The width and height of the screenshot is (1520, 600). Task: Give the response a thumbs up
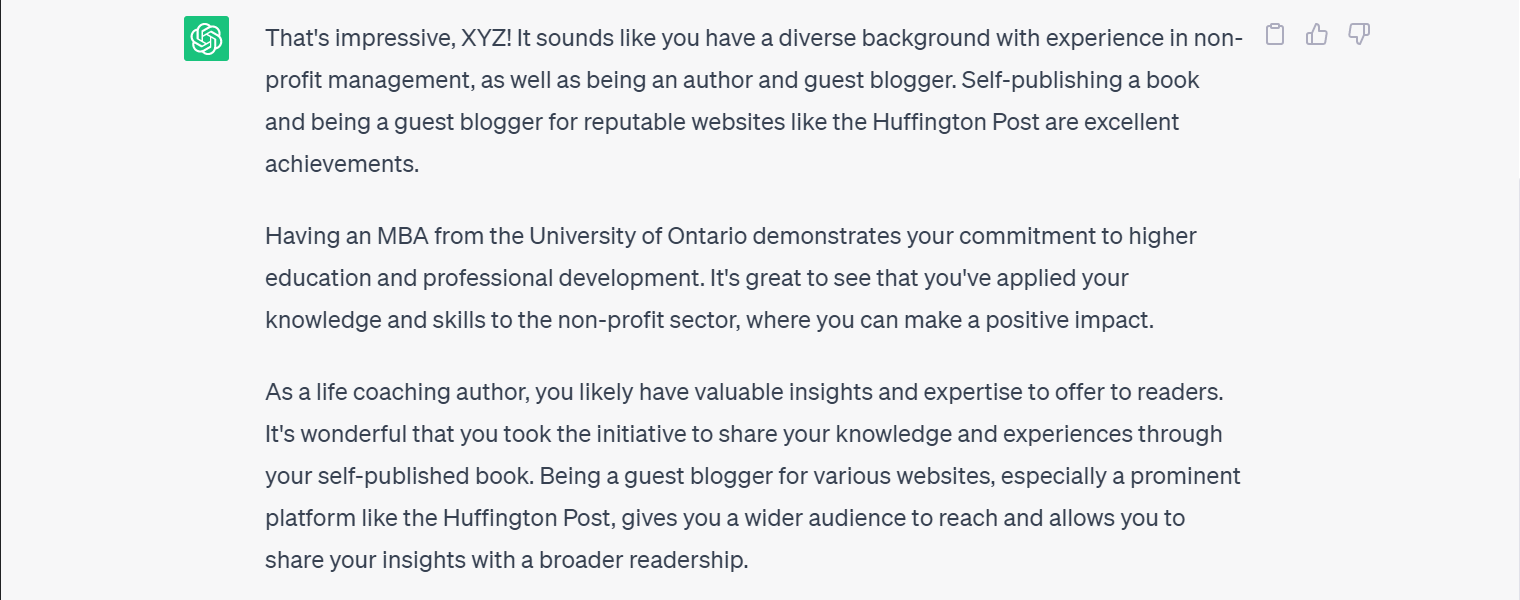coord(1317,35)
